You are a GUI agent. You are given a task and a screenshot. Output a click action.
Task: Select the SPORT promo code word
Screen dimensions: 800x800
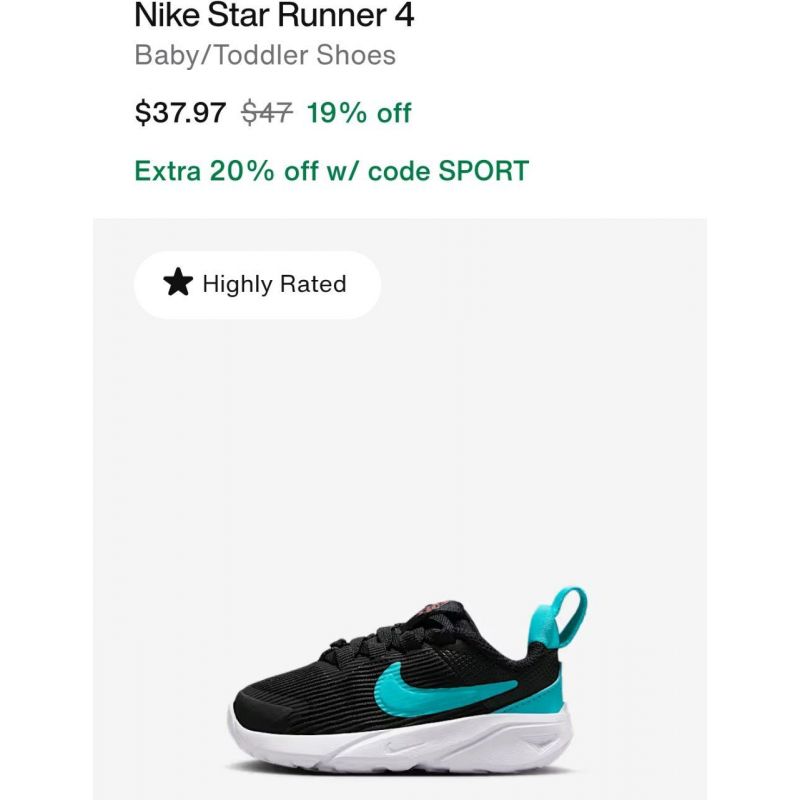pos(483,170)
